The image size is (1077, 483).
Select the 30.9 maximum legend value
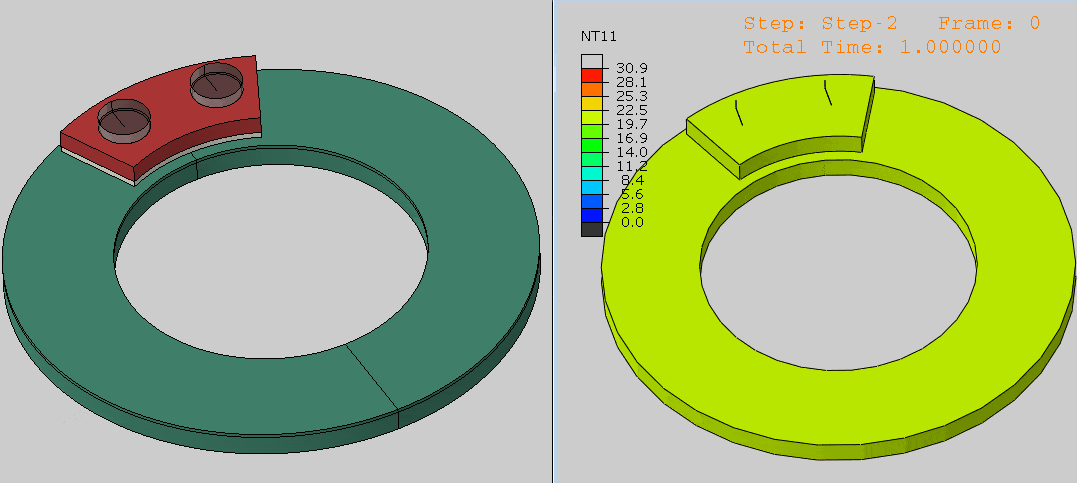(631, 68)
